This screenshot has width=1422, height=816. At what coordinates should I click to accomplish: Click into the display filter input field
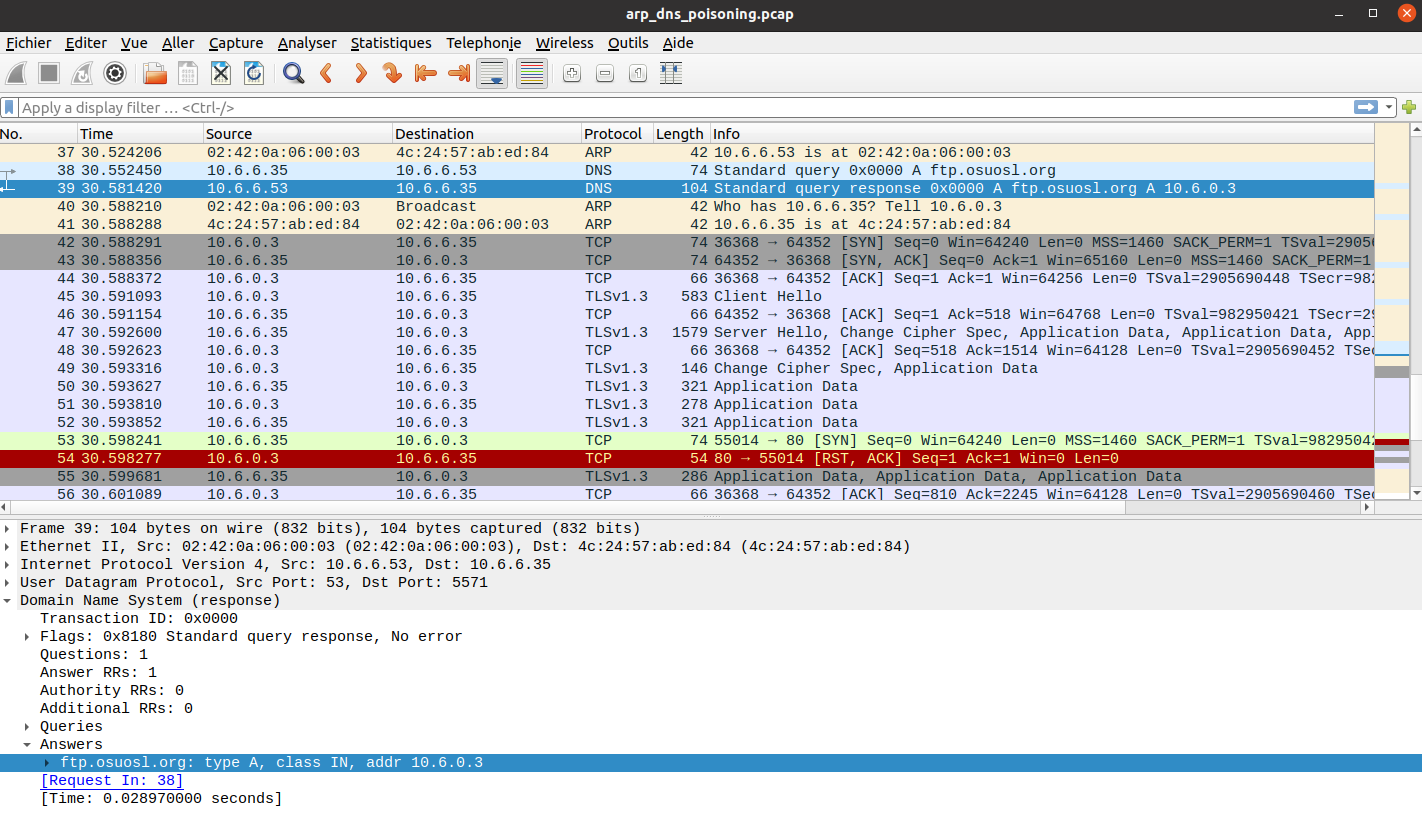coord(685,107)
